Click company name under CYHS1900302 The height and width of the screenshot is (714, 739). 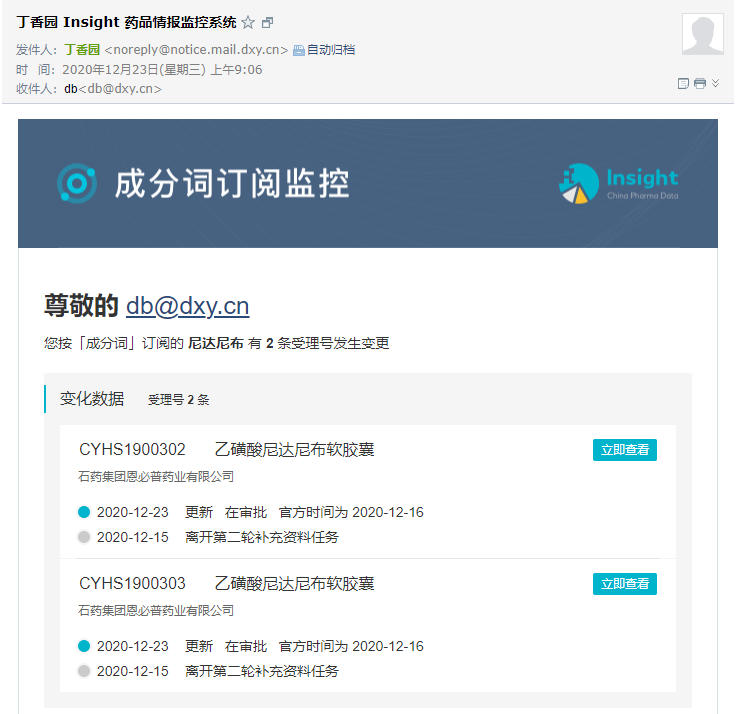[x=156, y=476]
